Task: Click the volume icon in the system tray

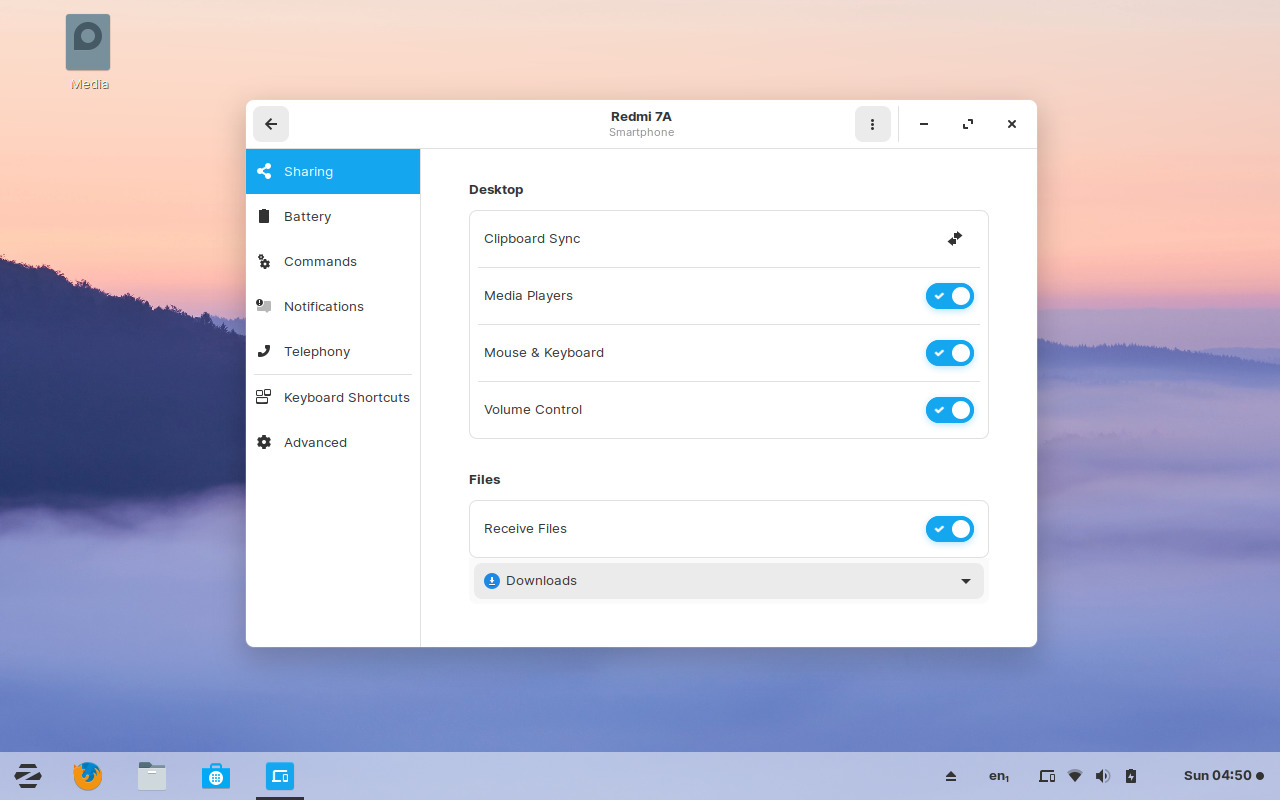Action: (x=1103, y=775)
